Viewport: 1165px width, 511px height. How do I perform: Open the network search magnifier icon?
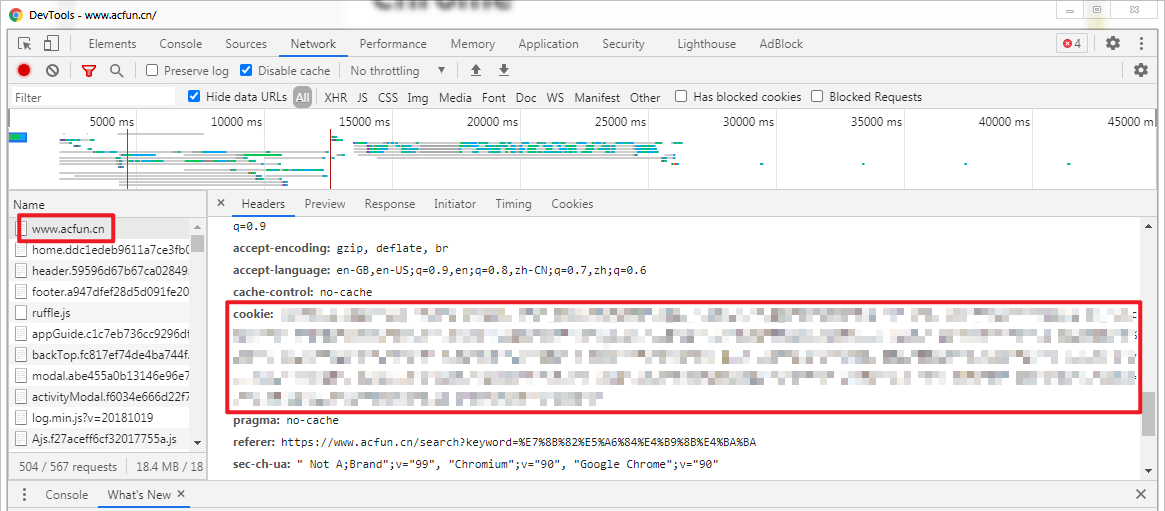[116, 71]
